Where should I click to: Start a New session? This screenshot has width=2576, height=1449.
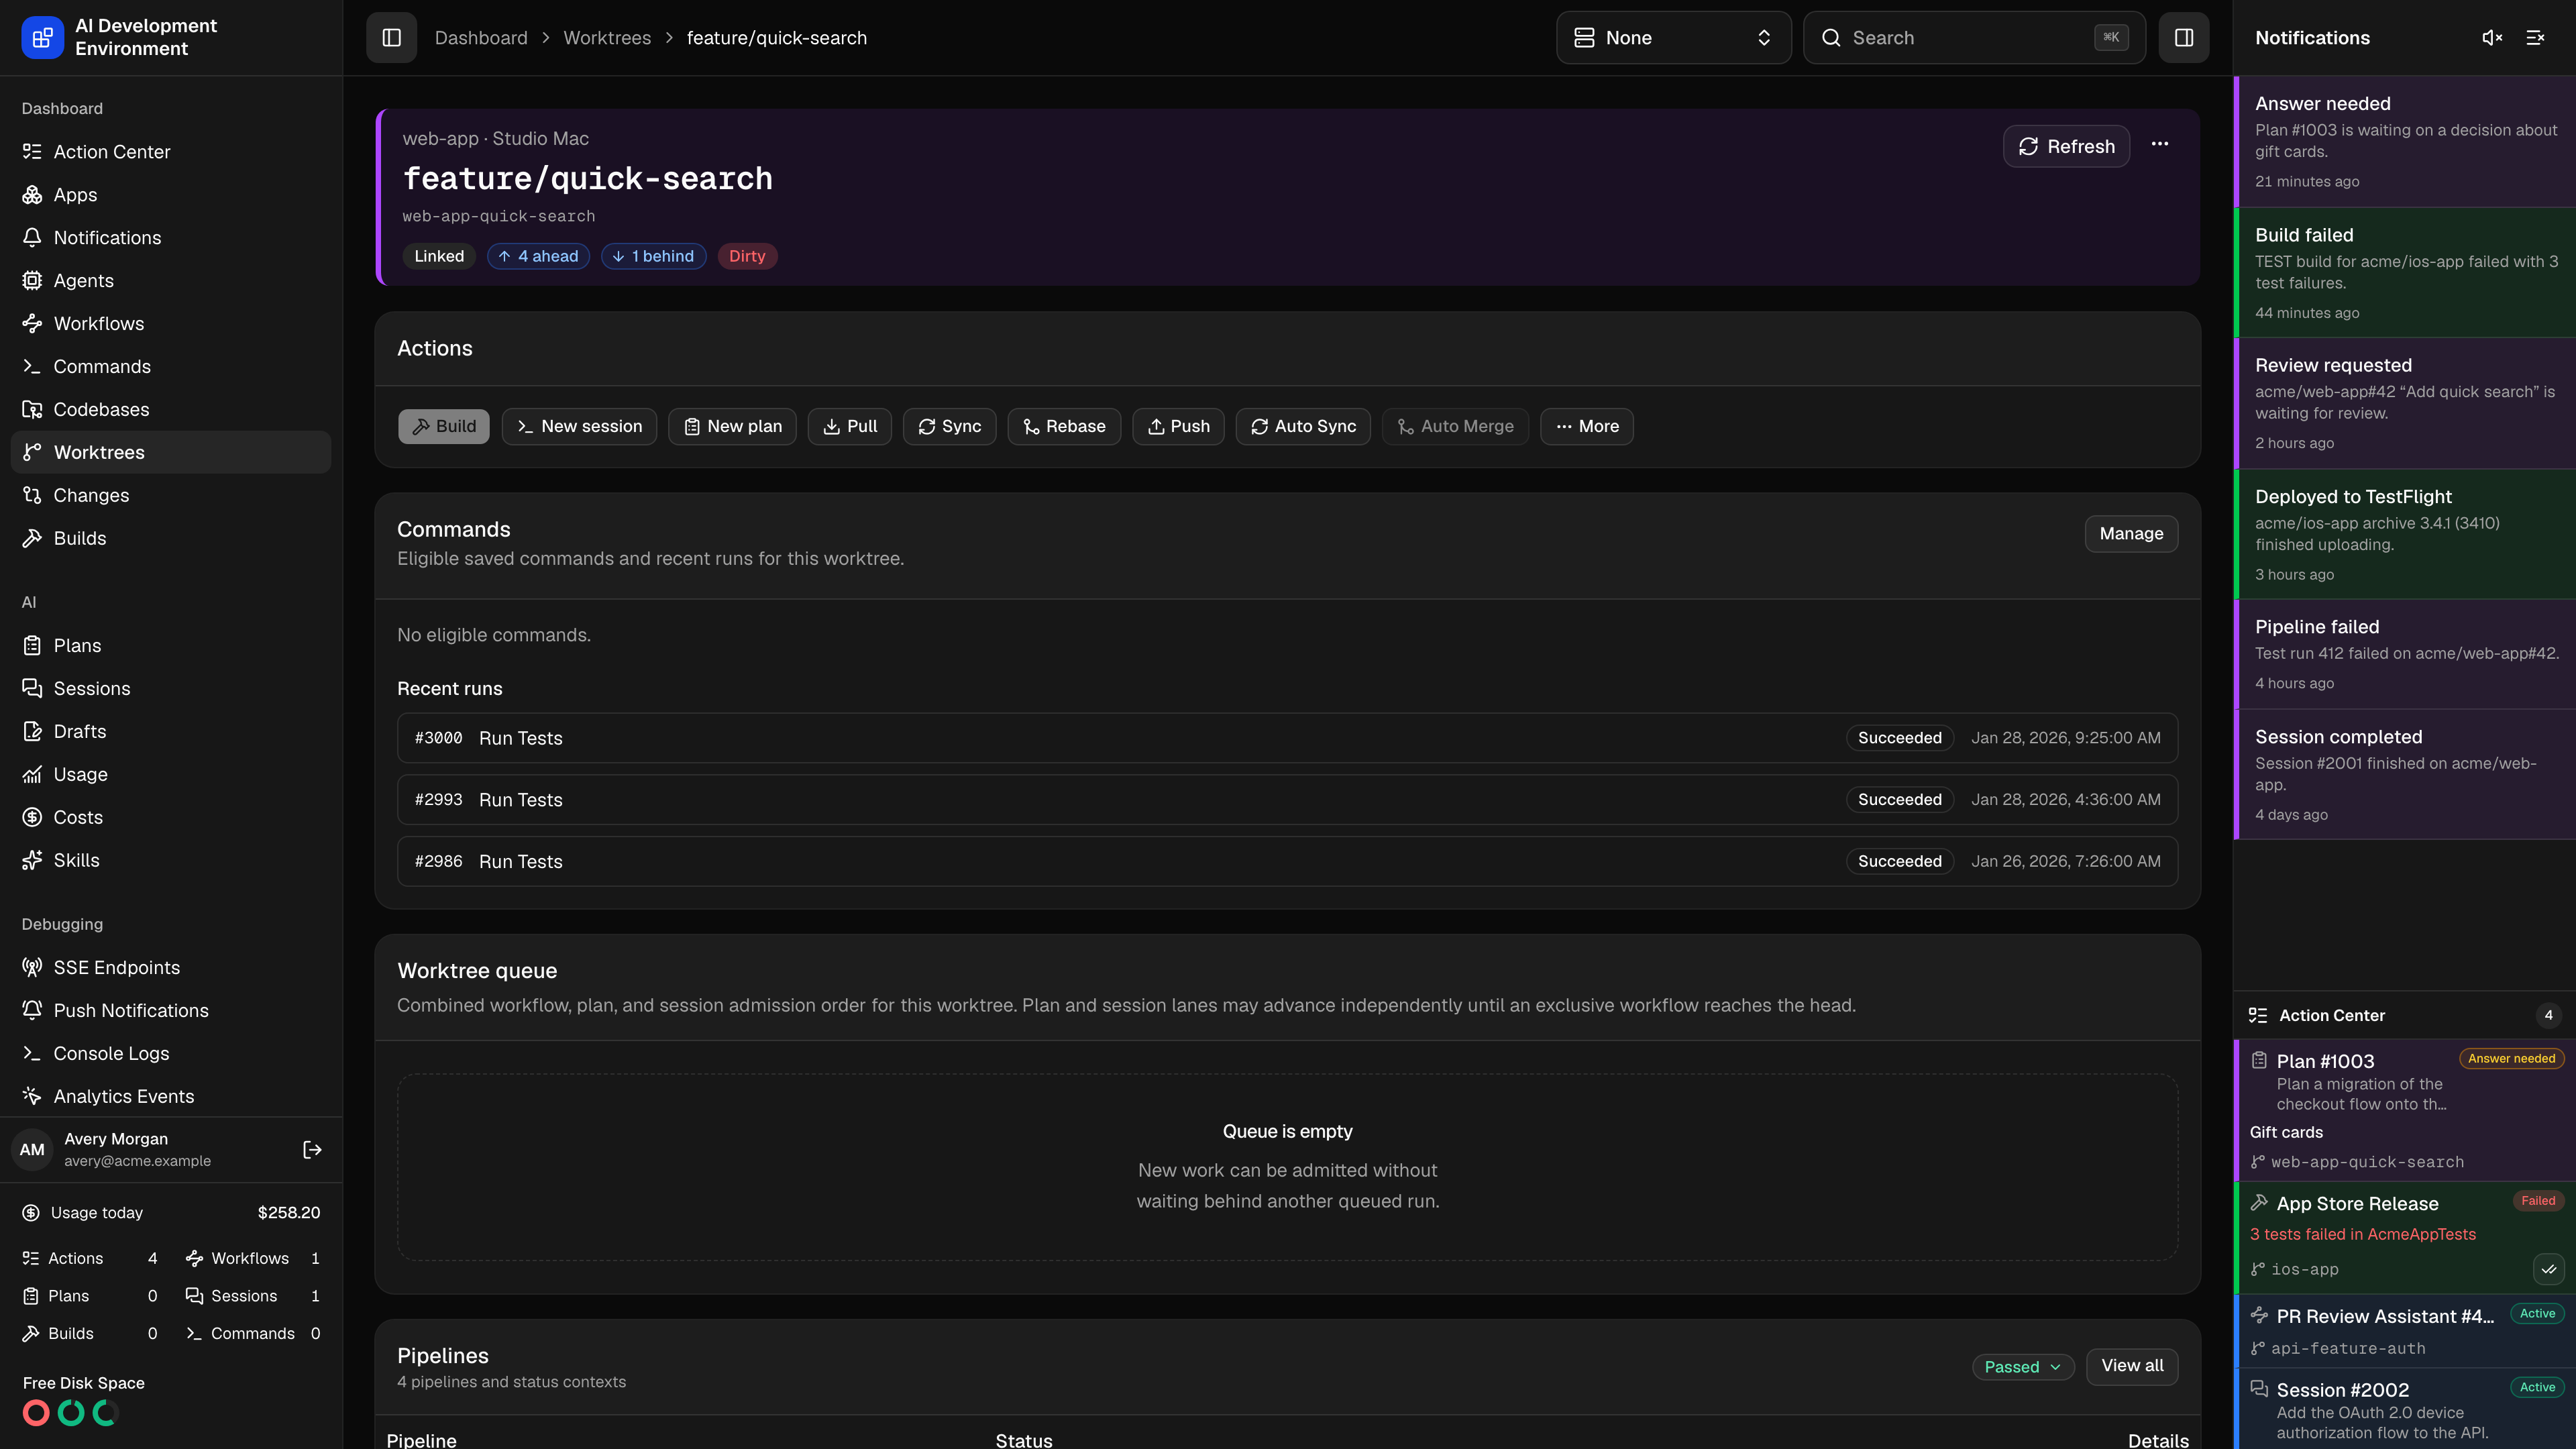tap(579, 426)
